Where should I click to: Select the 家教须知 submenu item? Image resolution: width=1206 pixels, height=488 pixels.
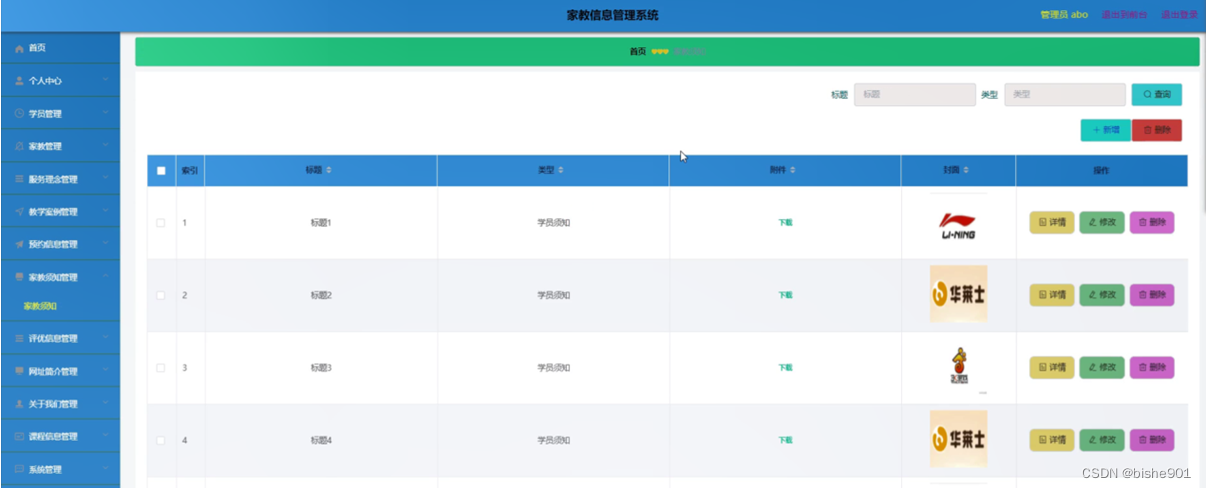click(41, 306)
